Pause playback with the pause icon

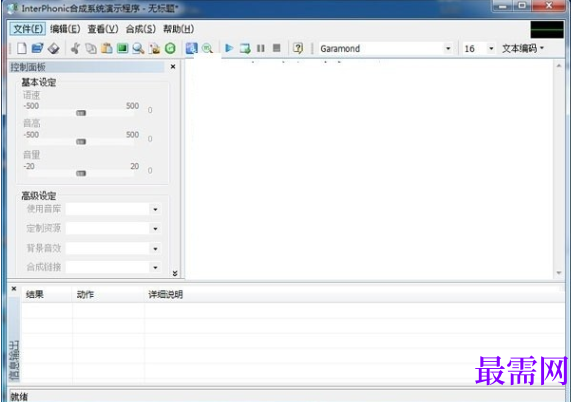261,48
